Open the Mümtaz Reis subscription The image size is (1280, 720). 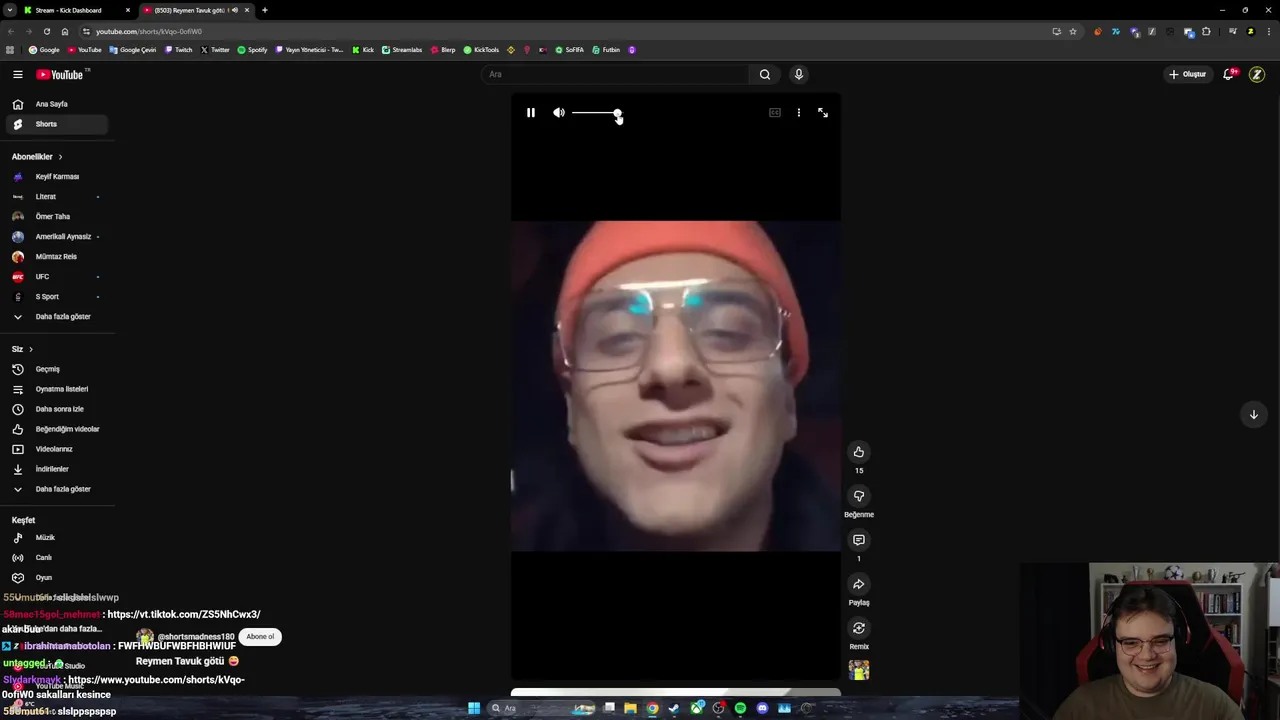(x=55, y=257)
